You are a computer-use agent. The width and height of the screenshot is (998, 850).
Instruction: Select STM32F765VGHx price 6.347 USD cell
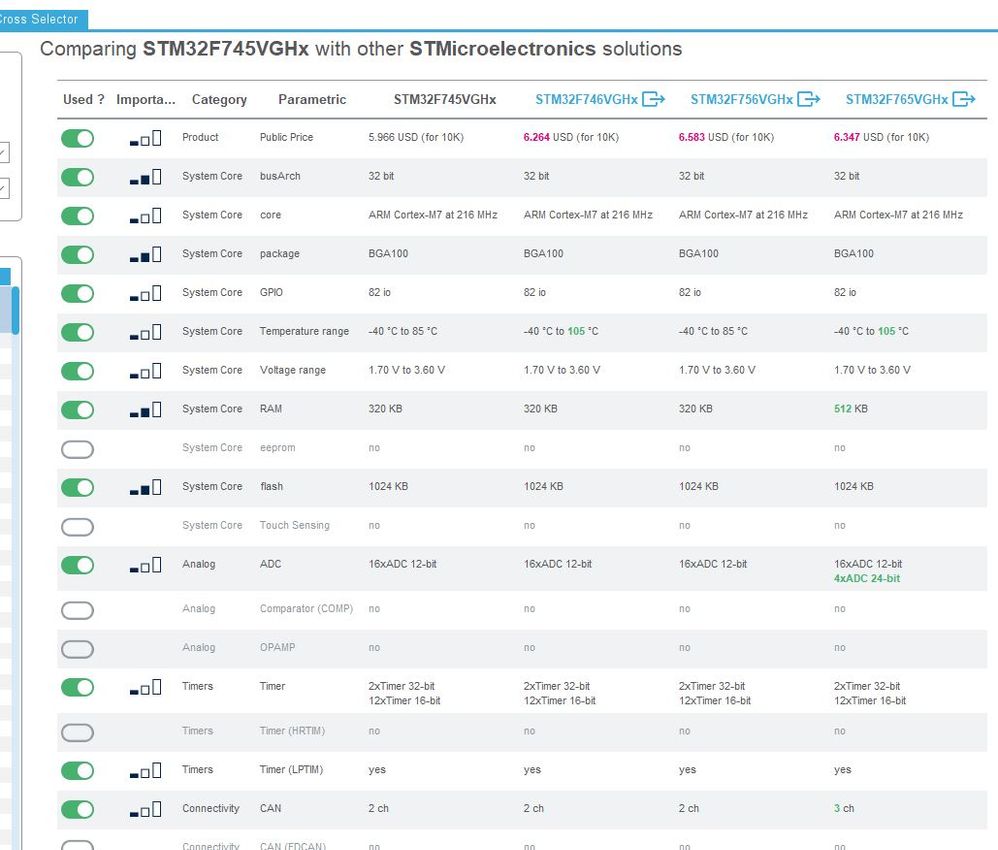pos(882,138)
